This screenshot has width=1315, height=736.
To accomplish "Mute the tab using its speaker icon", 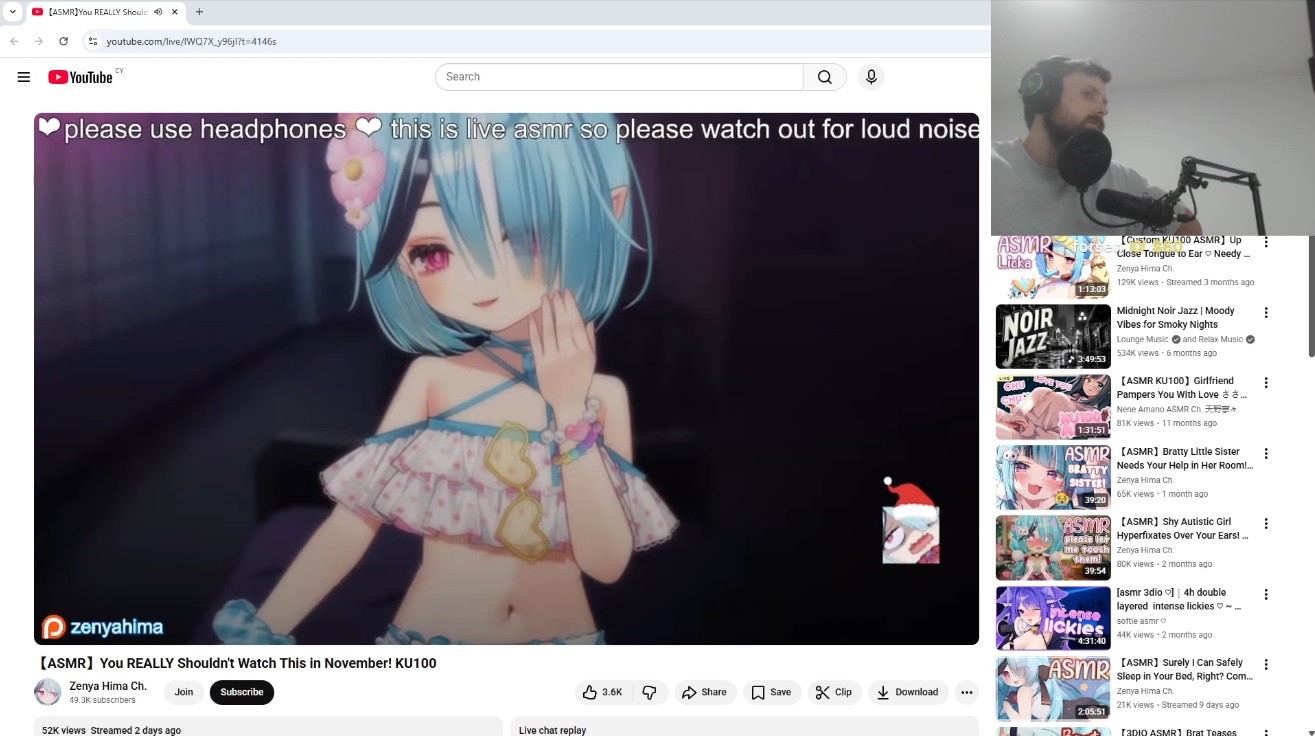I will [x=158, y=12].
